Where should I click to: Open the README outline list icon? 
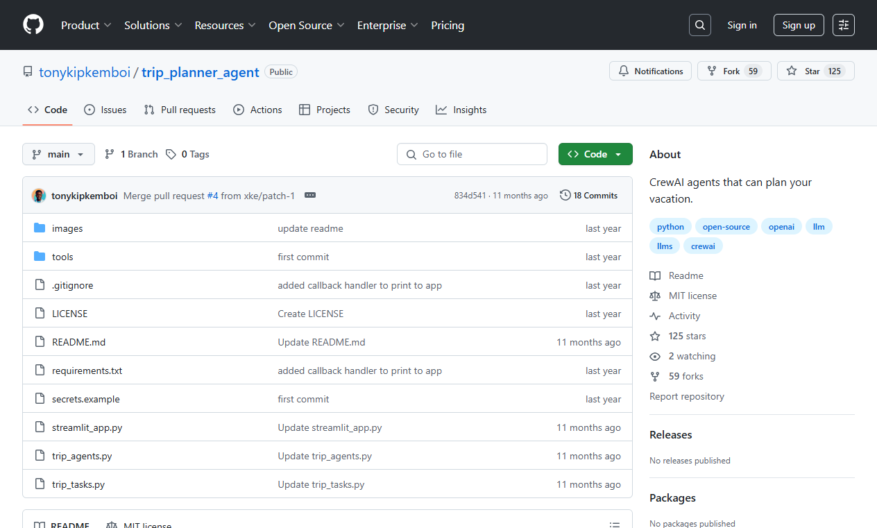click(615, 525)
